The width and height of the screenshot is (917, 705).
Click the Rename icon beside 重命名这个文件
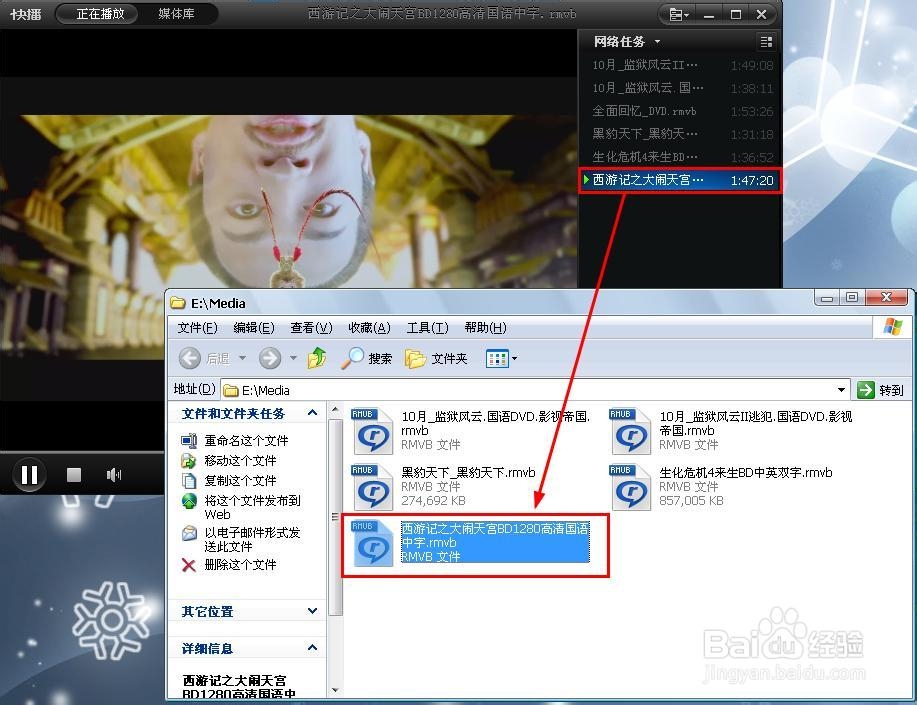(x=189, y=441)
